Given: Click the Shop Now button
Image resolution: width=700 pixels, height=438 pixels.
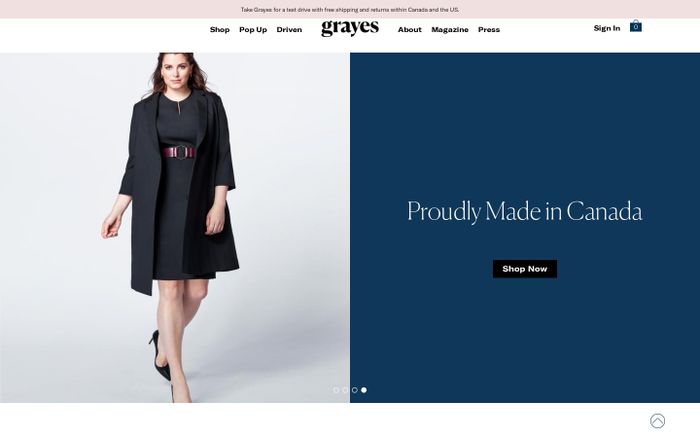Looking at the screenshot, I should tap(525, 269).
